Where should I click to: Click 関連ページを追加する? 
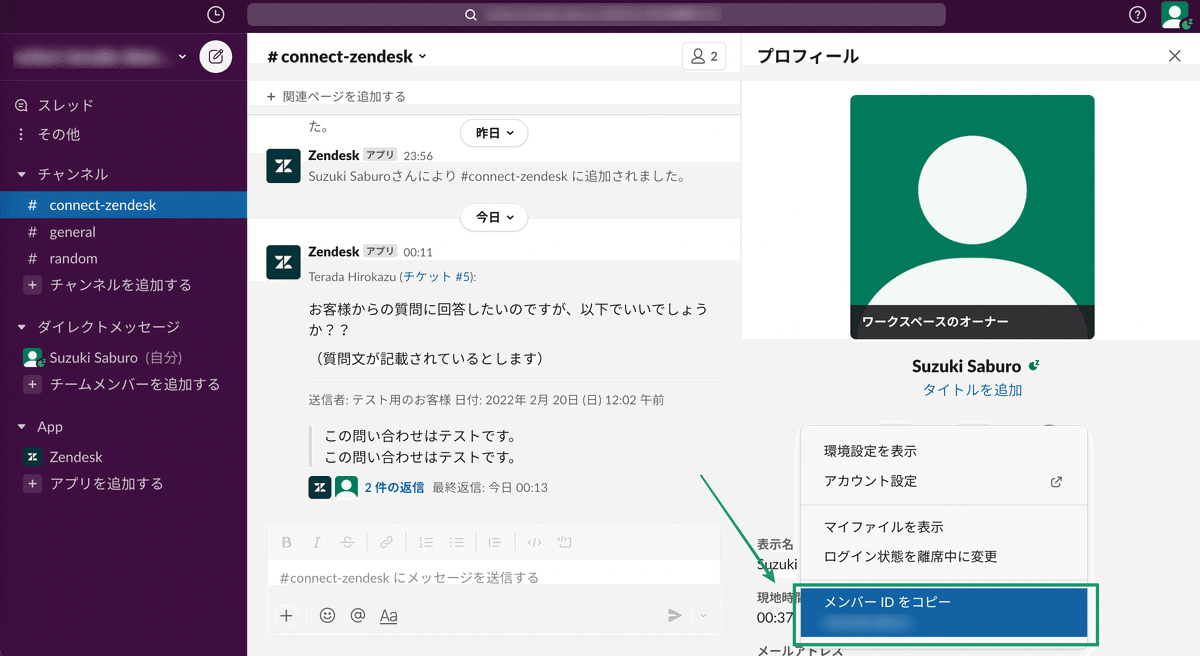pyautogui.click(x=336, y=97)
